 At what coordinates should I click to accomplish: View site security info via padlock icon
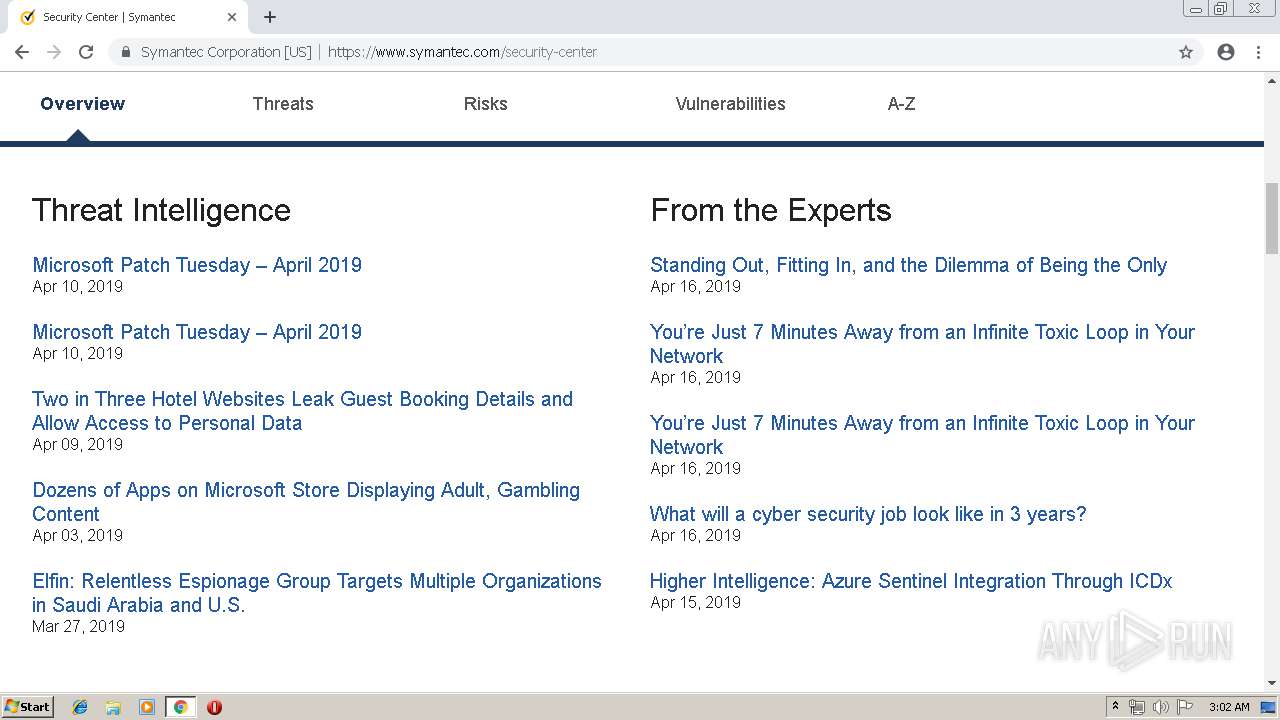(126, 52)
